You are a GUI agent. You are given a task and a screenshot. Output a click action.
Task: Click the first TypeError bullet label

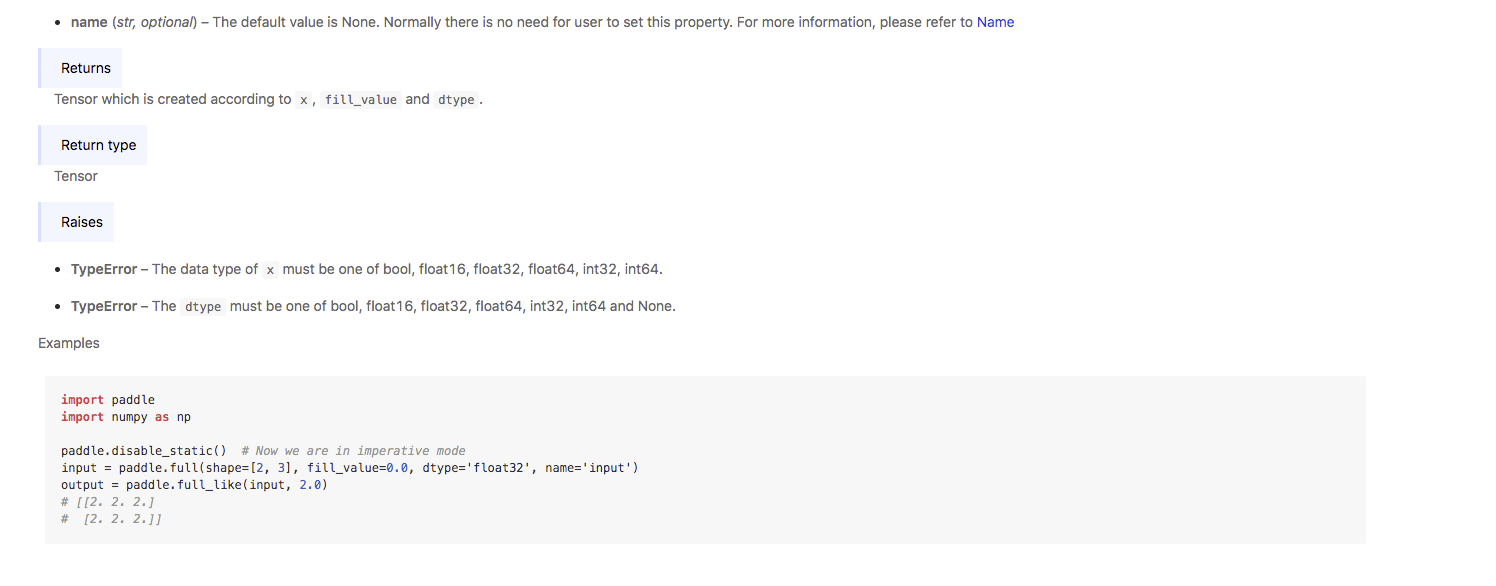(x=104, y=269)
